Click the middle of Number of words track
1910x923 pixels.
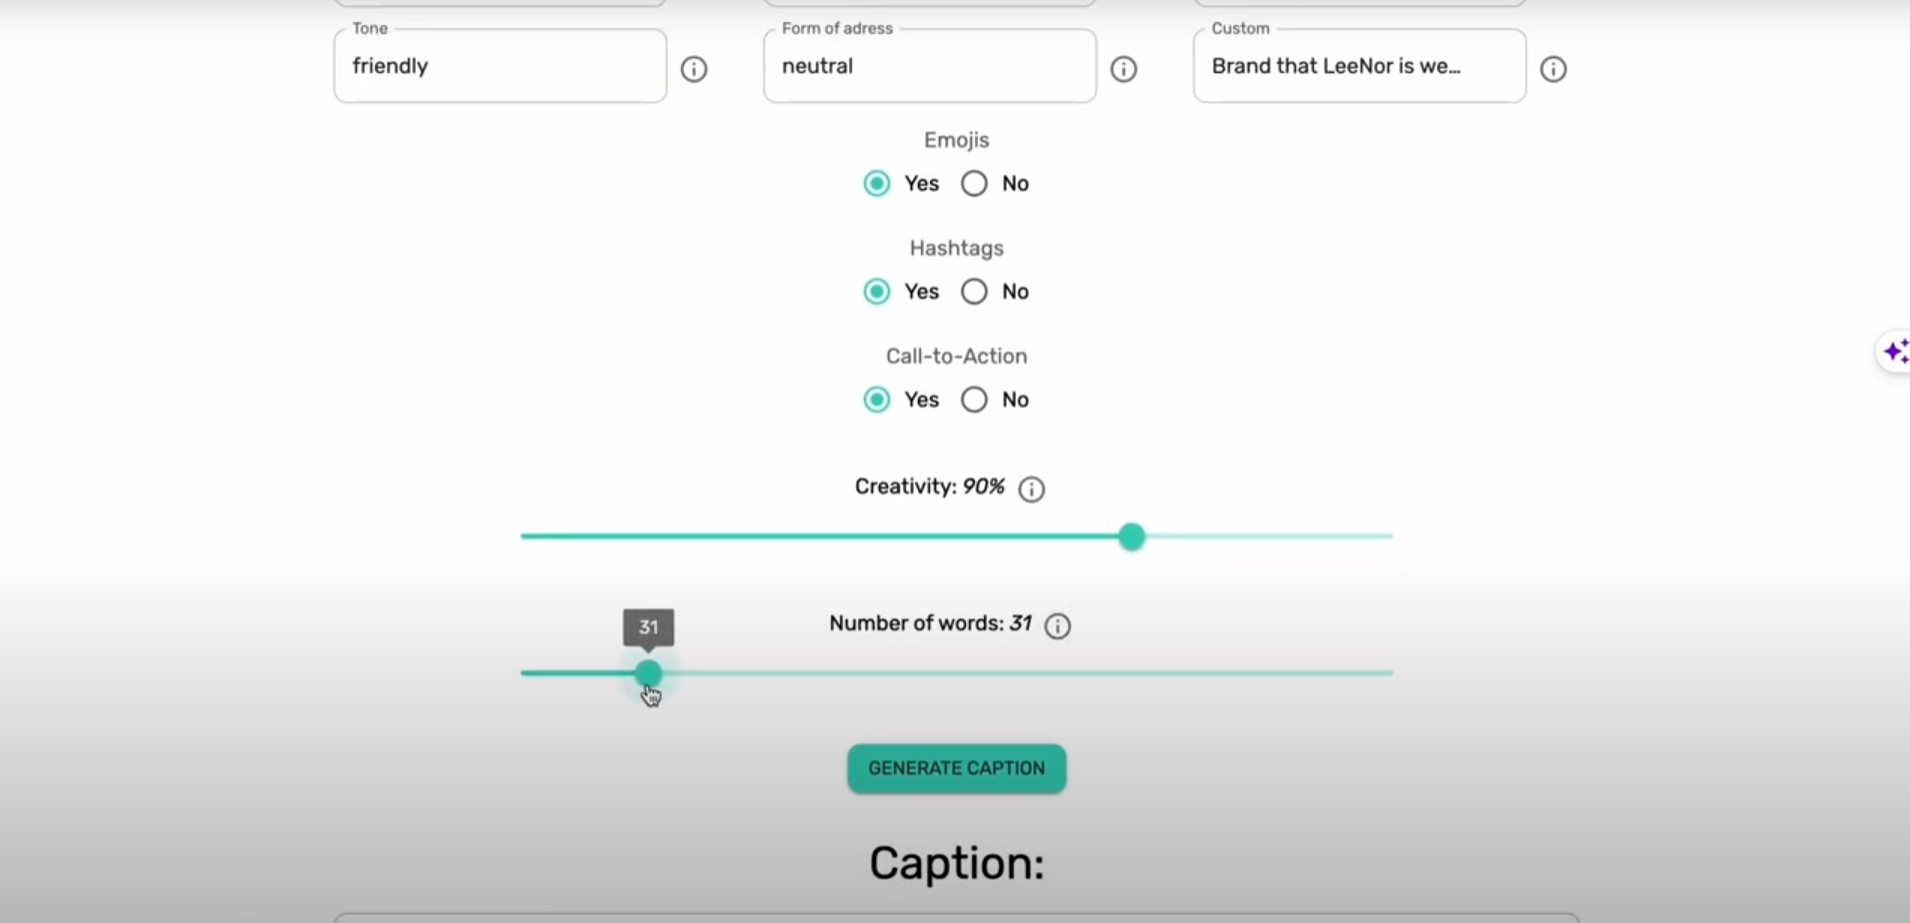(x=957, y=674)
